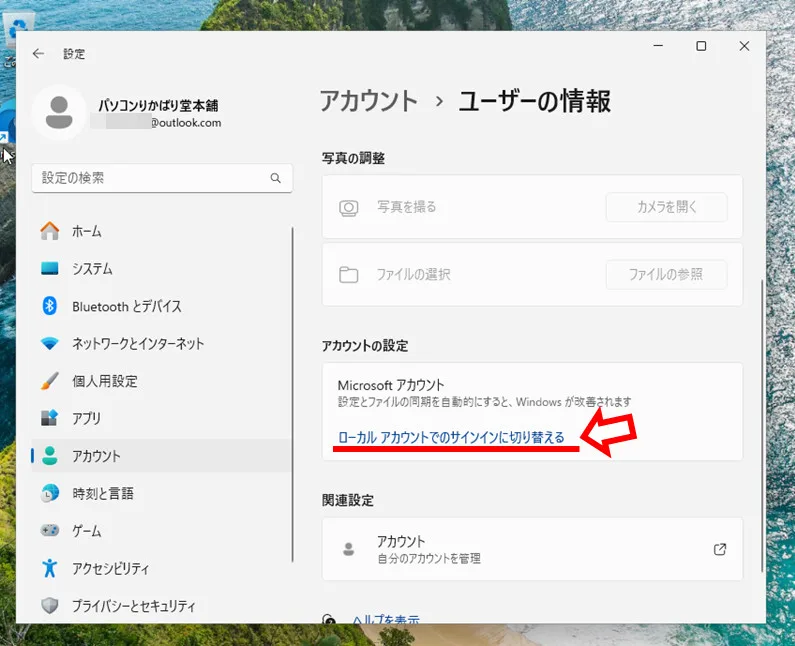Click the System monitor icon

tap(50, 268)
